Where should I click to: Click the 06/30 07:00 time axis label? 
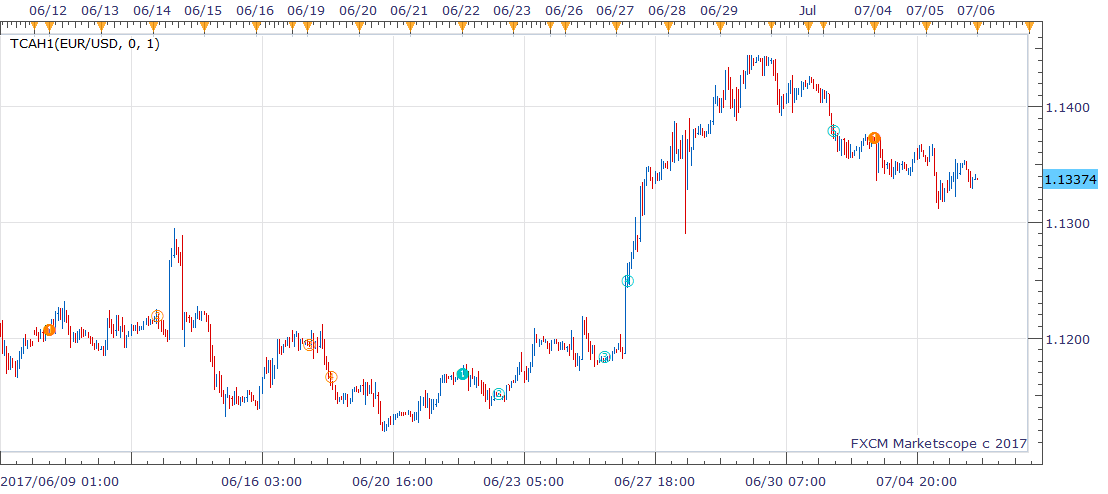tap(786, 482)
